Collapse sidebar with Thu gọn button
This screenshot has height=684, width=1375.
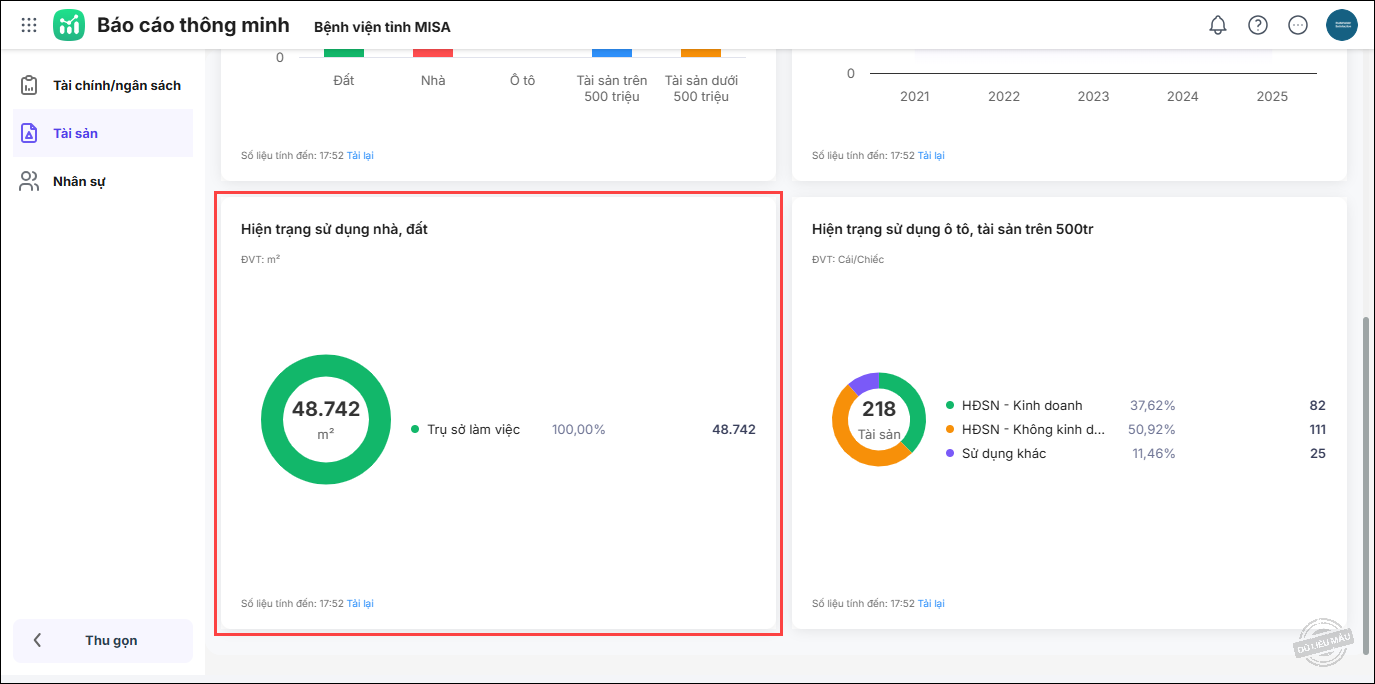[x=102, y=640]
